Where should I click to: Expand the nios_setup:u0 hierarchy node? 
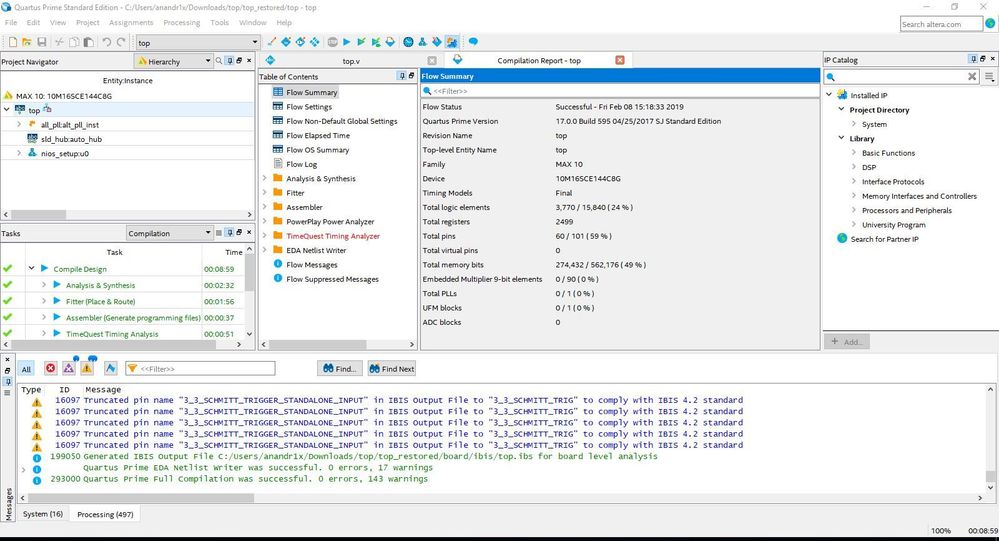click(x=19, y=153)
